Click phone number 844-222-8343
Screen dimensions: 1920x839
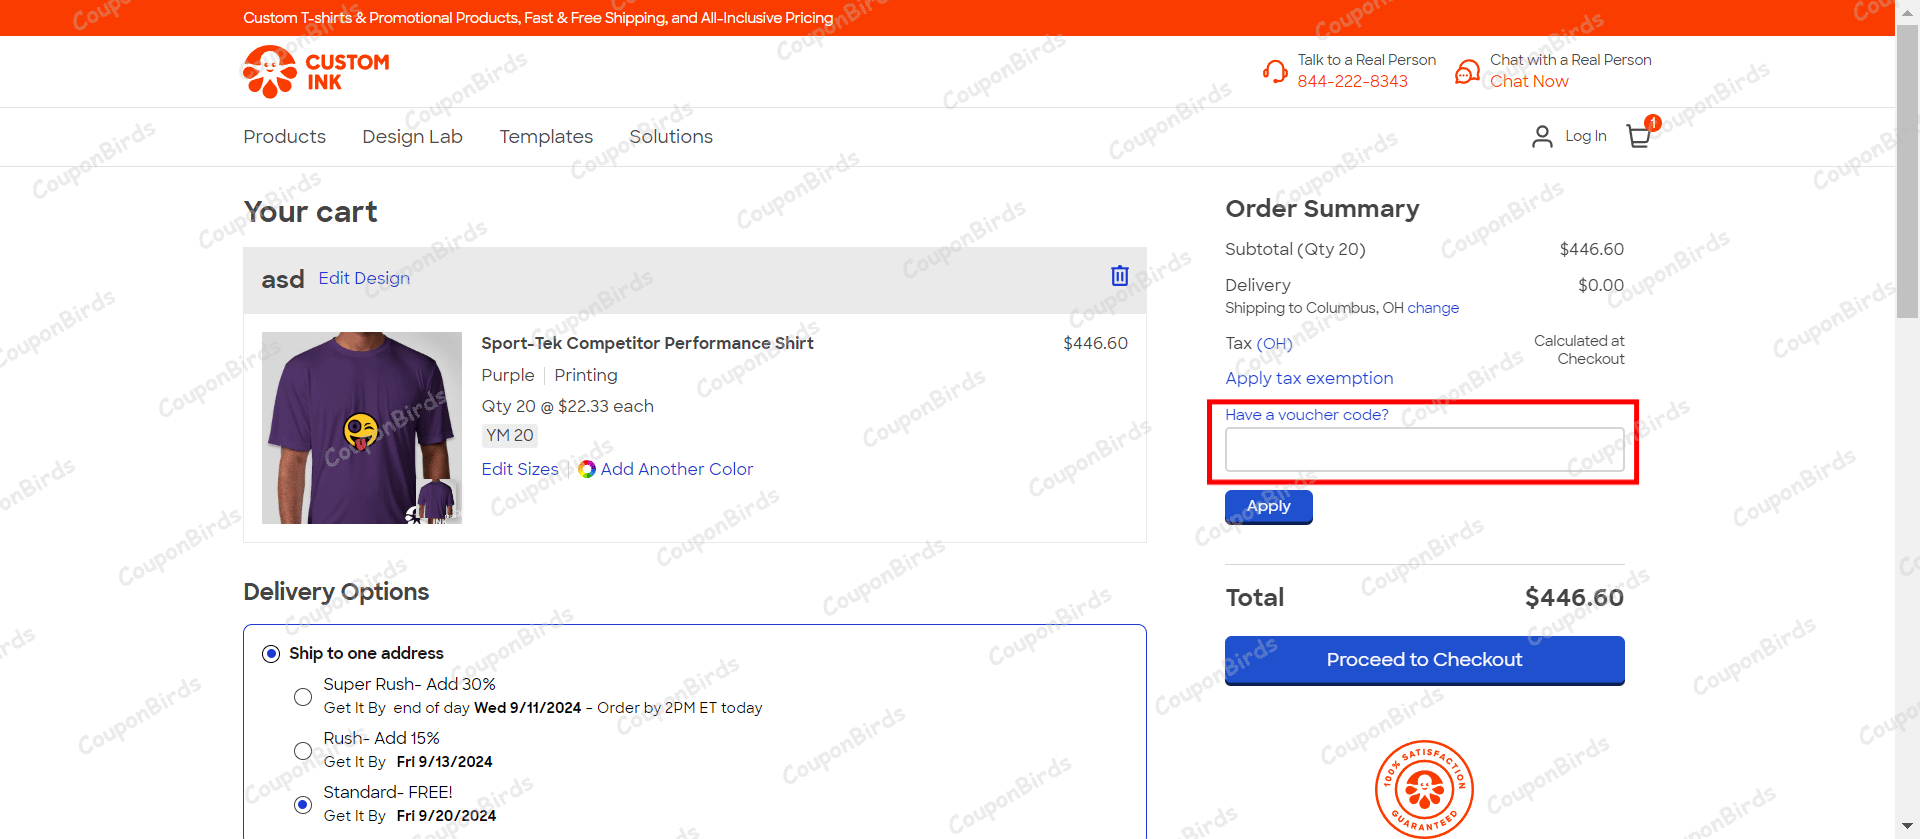tap(1353, 82)
